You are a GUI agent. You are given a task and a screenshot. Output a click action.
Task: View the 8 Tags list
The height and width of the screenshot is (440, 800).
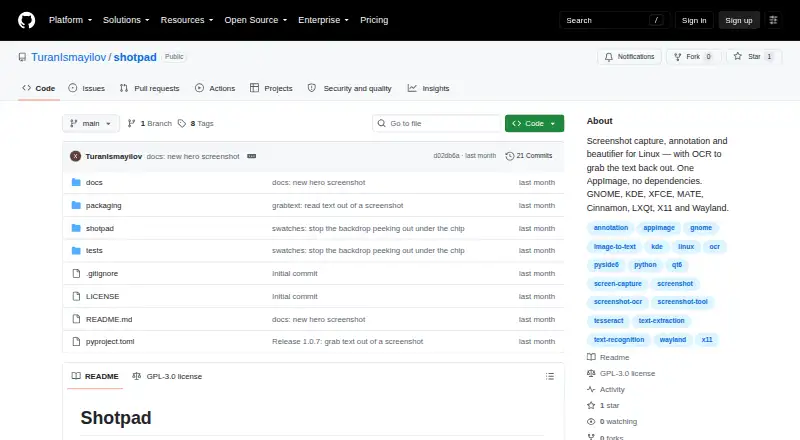[196, 124]
